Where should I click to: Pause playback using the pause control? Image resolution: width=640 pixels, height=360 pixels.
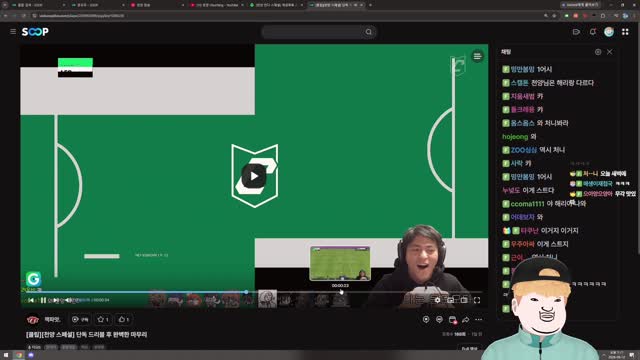(x=43, y=300)
